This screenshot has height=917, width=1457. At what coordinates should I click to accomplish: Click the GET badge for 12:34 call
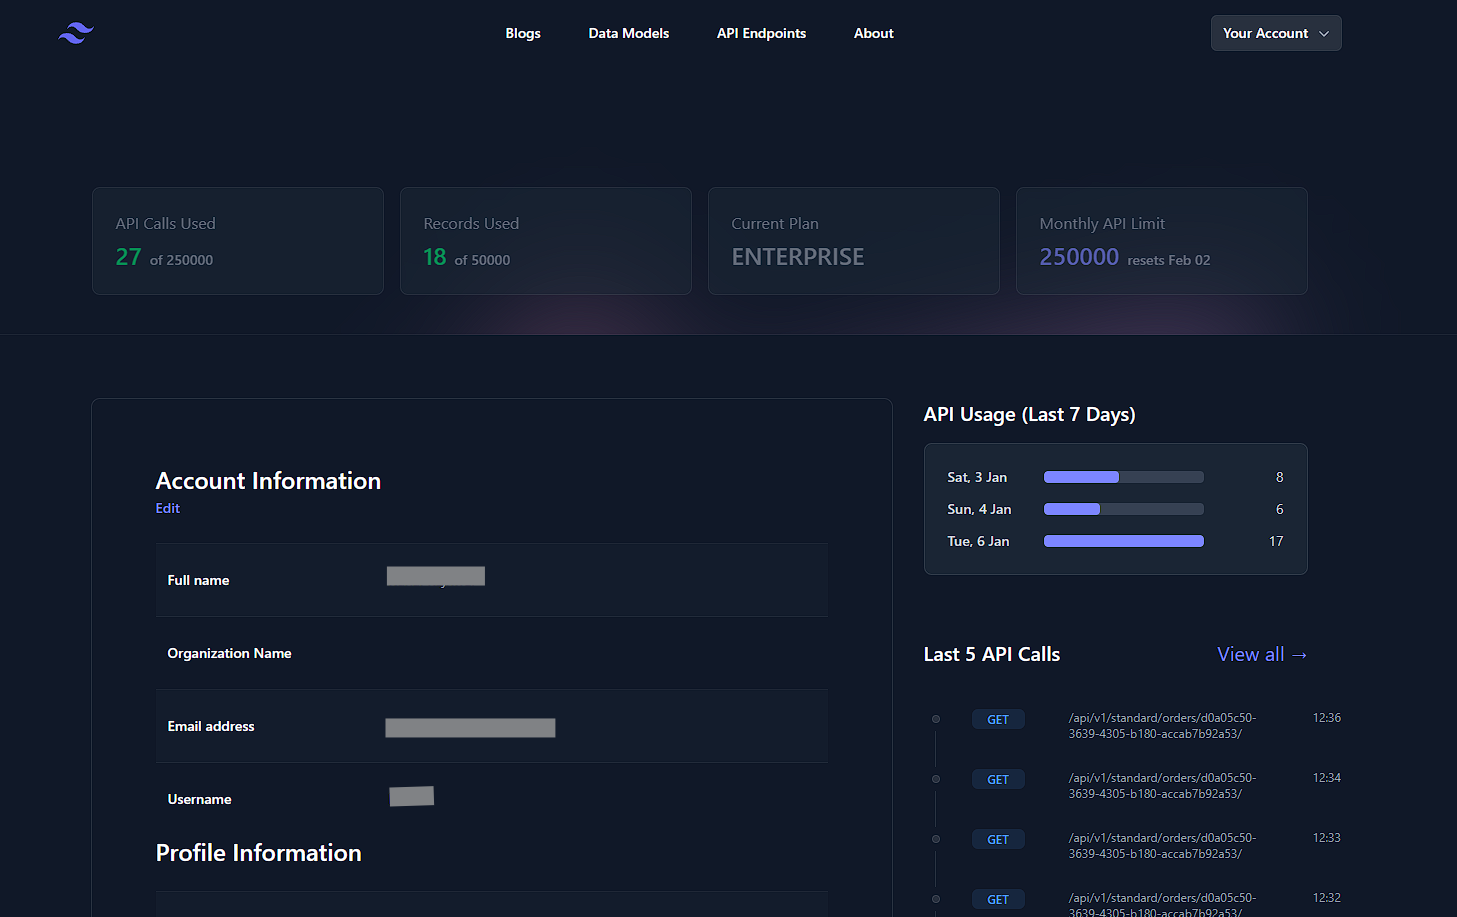(x=997, y=780)
